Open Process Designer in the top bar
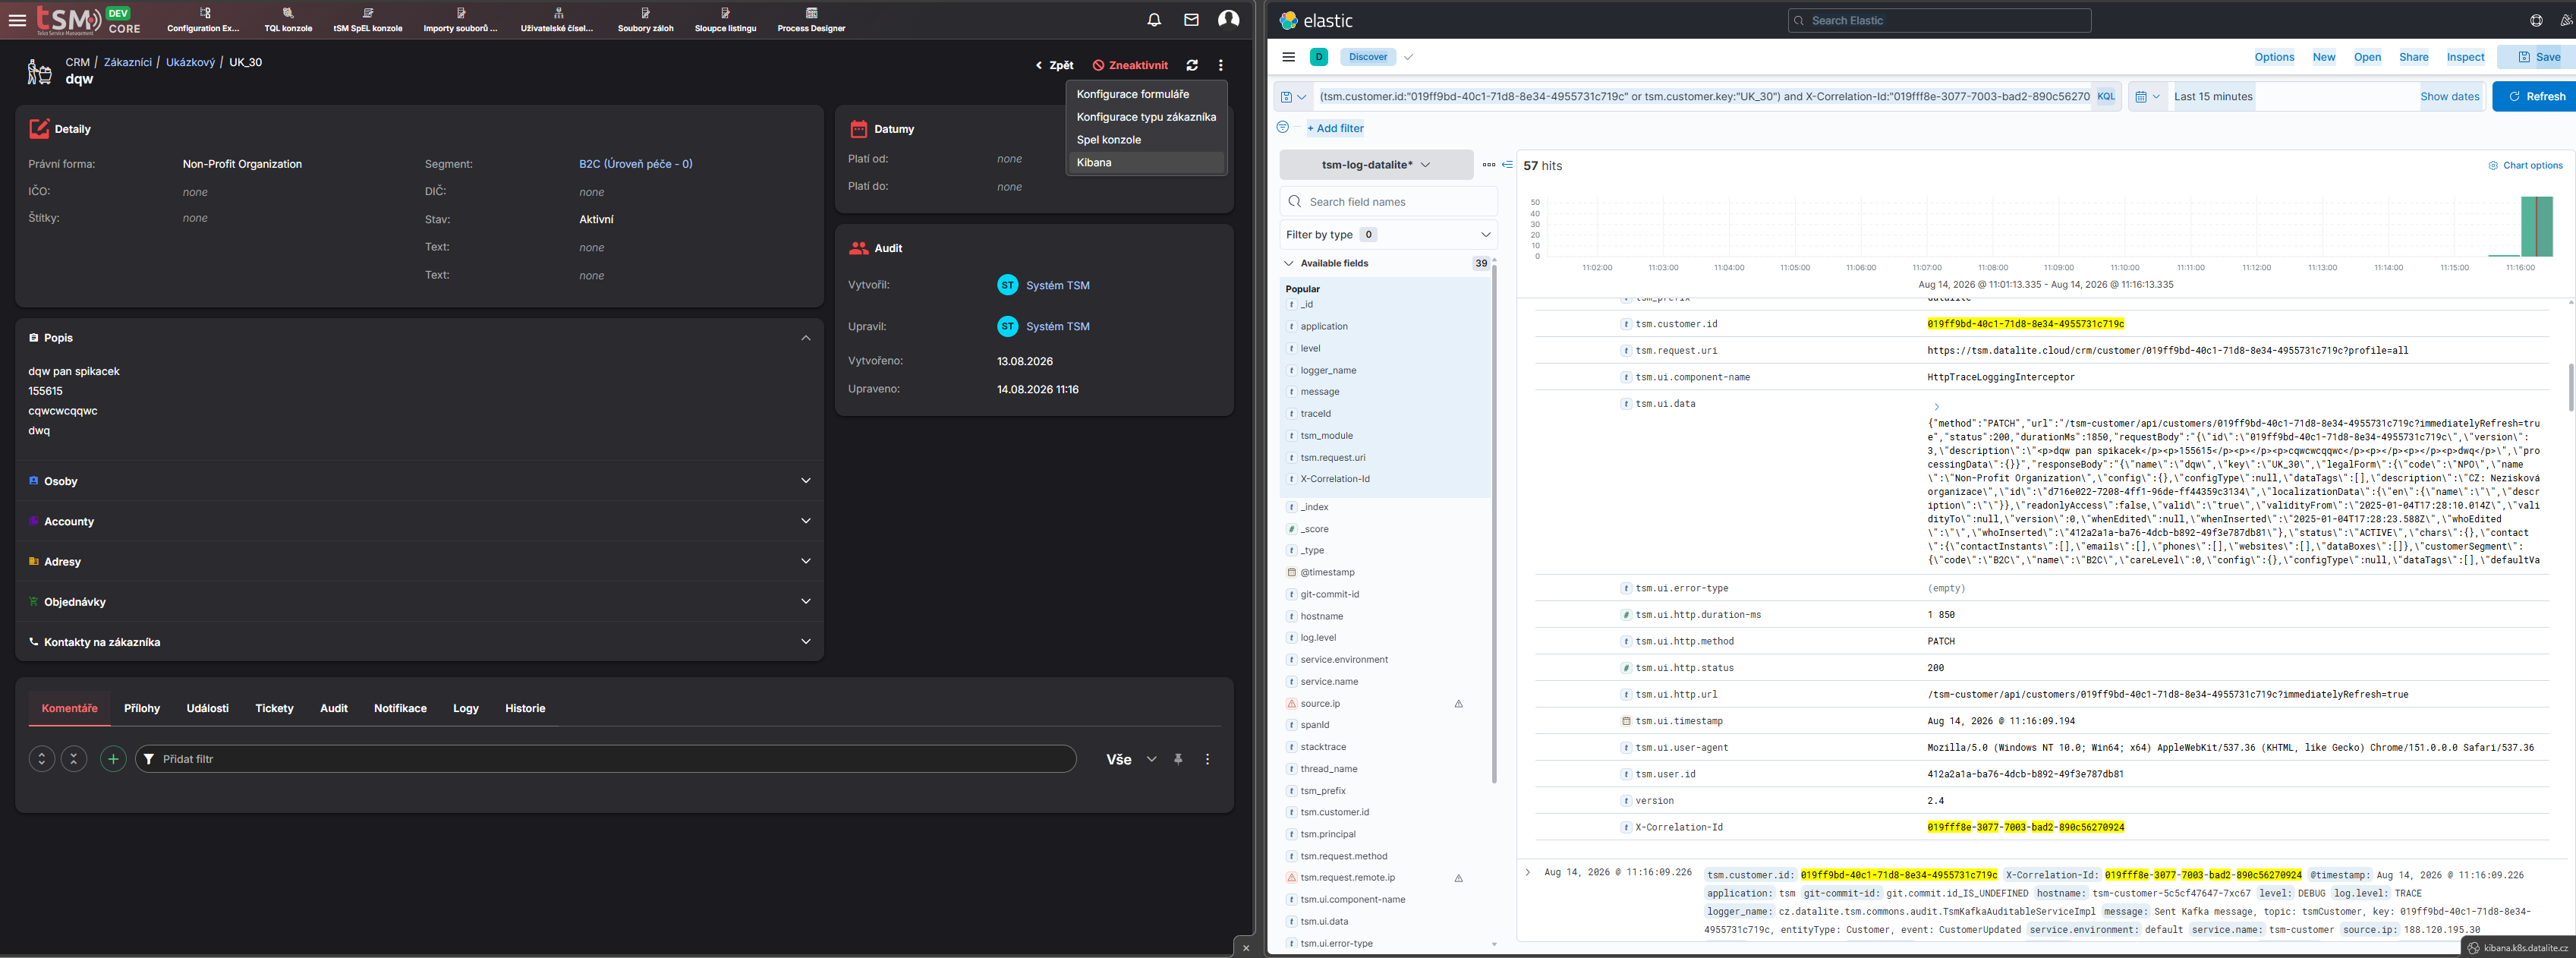The width and height of the screenshot is (2576, 958). coord(811,20)
